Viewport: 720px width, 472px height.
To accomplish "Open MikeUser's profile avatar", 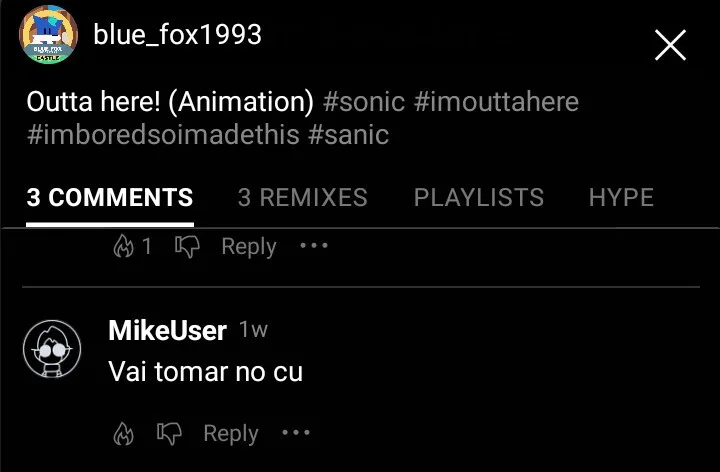I will point(52,350).
